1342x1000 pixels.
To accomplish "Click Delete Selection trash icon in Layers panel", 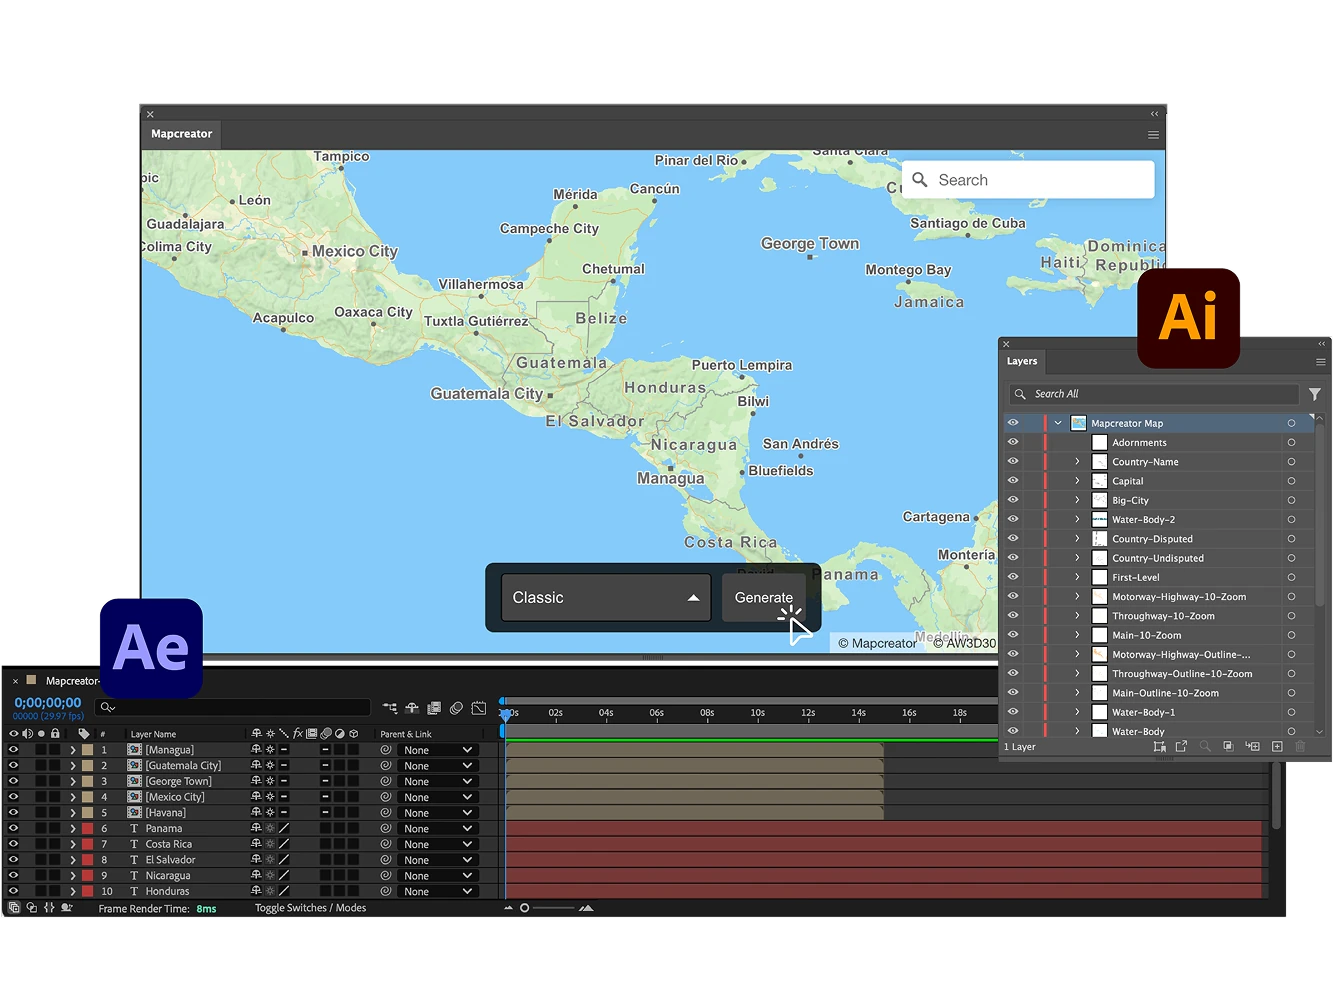I will point(1301,747).
